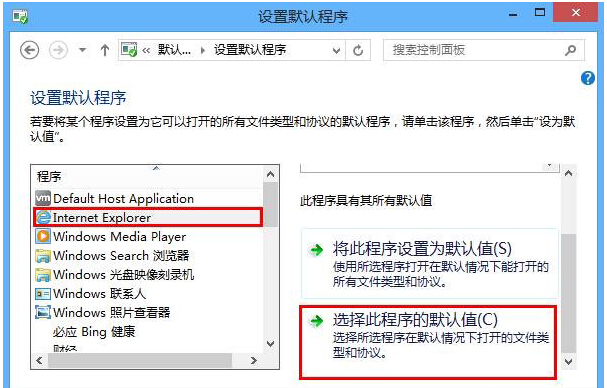Viewport: 607px width, 388px height.
Task: Click the program list scroll down arrow
Action: pyautogui.click(x=271, y=343)
